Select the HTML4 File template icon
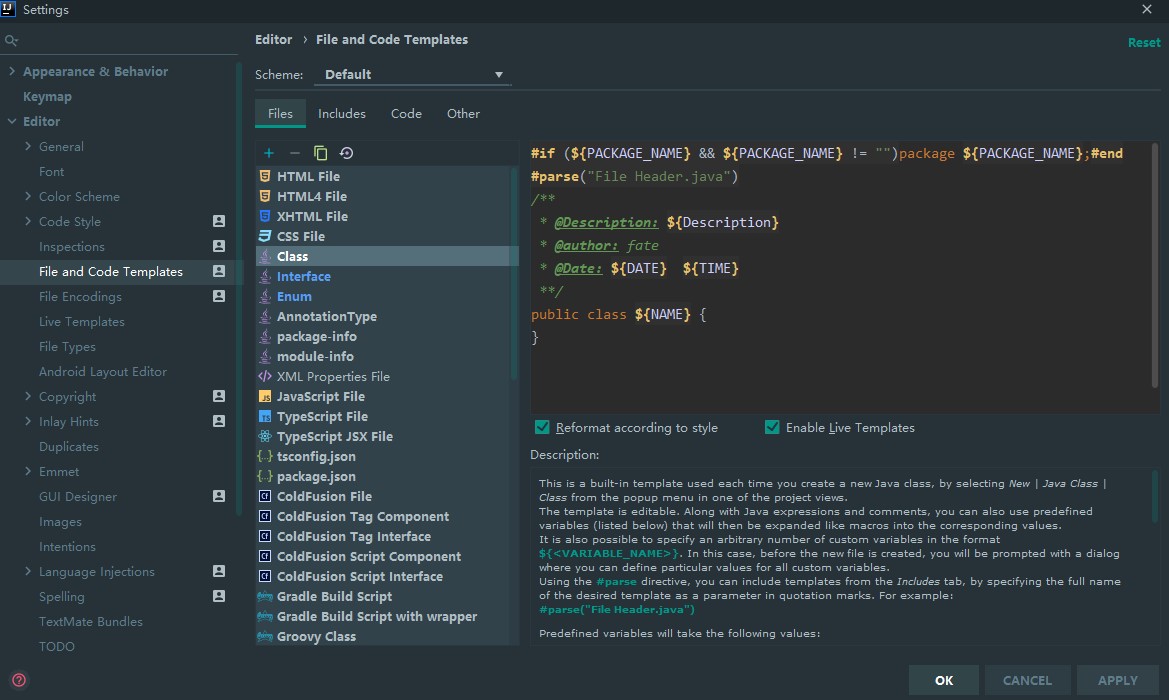 [265, 196]
